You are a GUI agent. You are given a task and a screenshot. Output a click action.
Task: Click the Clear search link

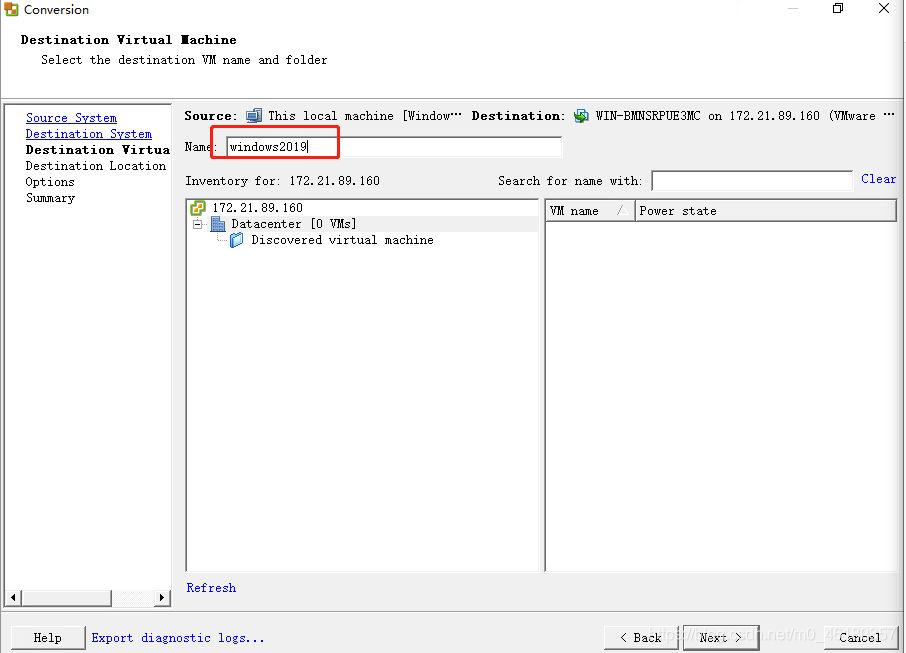(878, 179)
